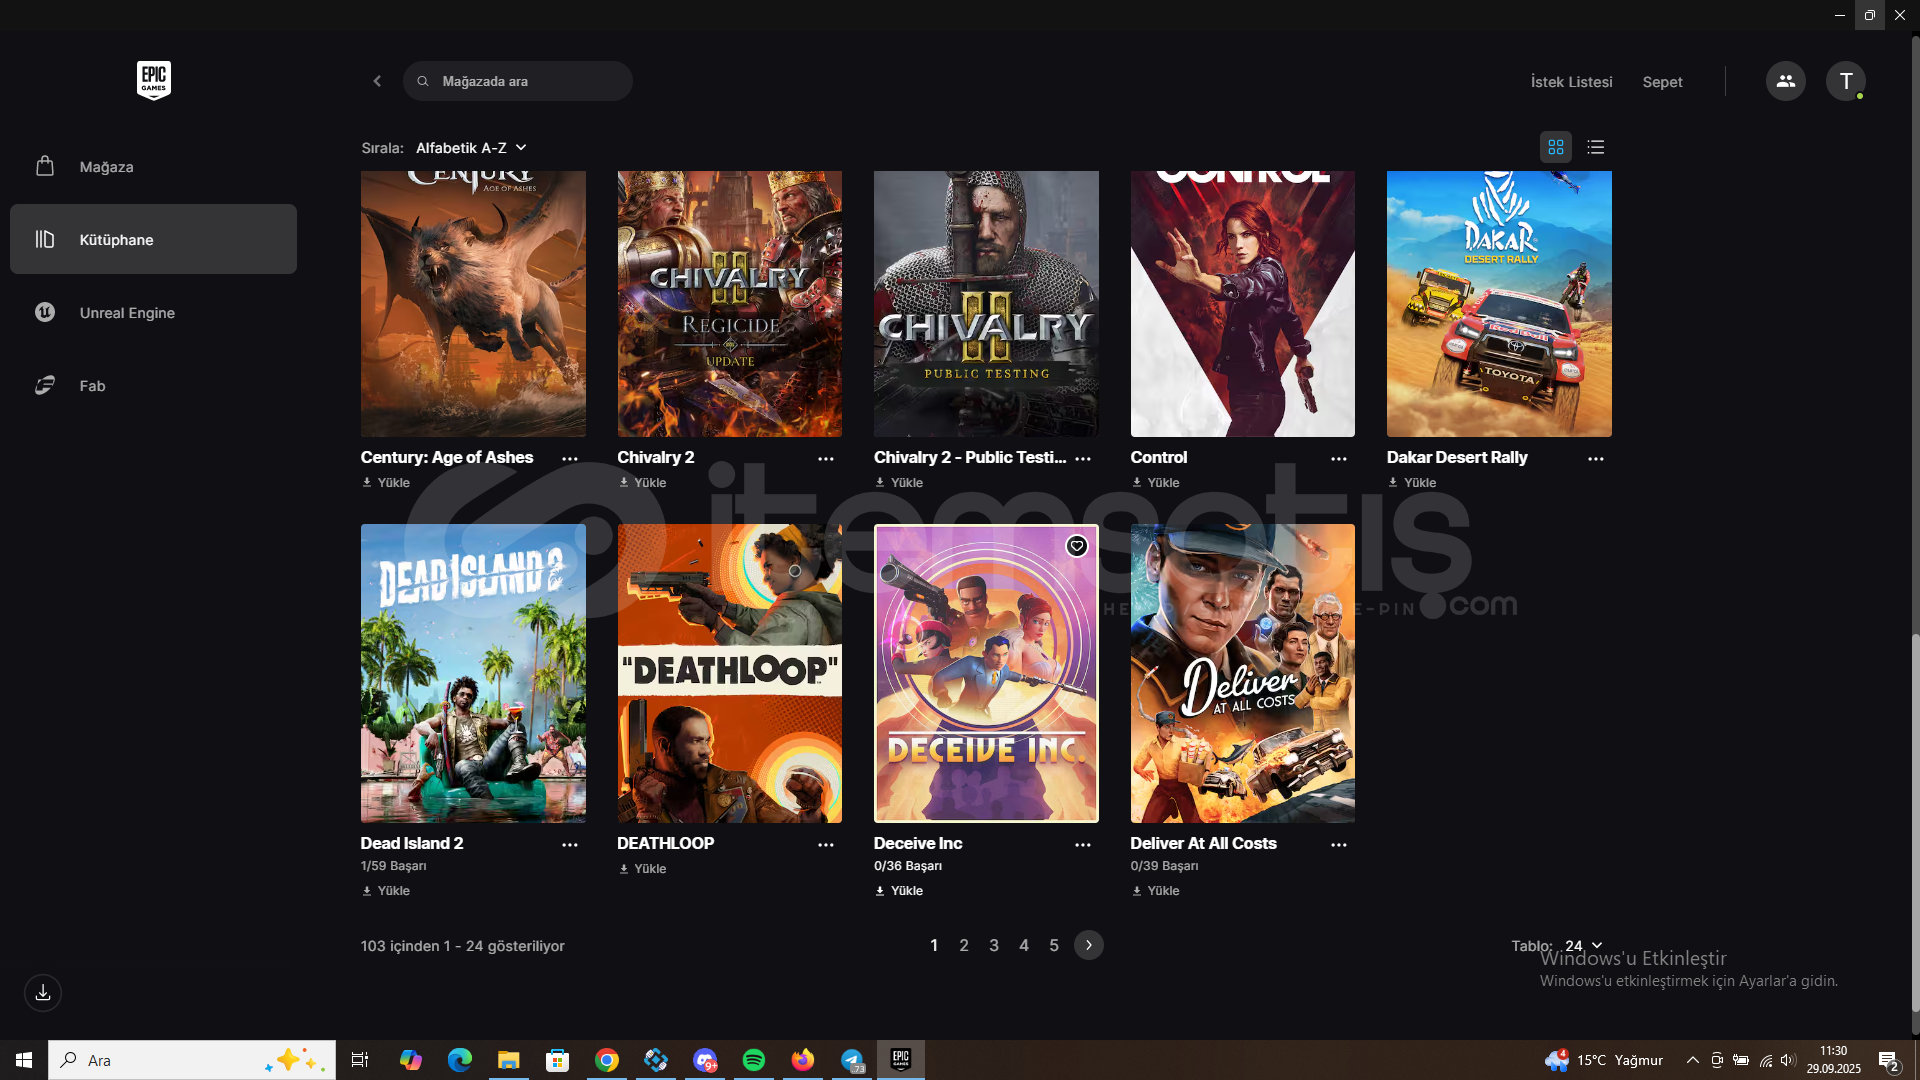Select Kütüphane in the sidebar

pyautogui.click(x=153, y=239)
